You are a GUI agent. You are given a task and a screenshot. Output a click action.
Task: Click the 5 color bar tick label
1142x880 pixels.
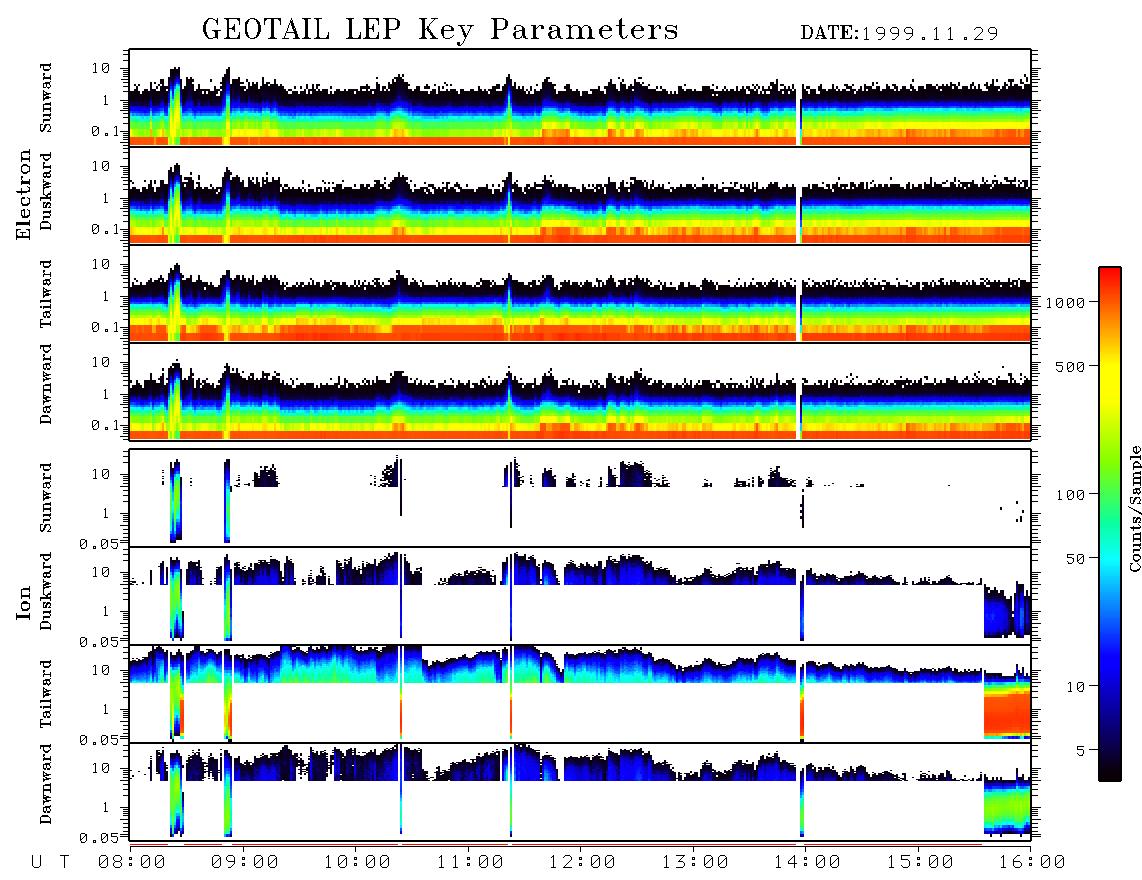click(1080, 751)
